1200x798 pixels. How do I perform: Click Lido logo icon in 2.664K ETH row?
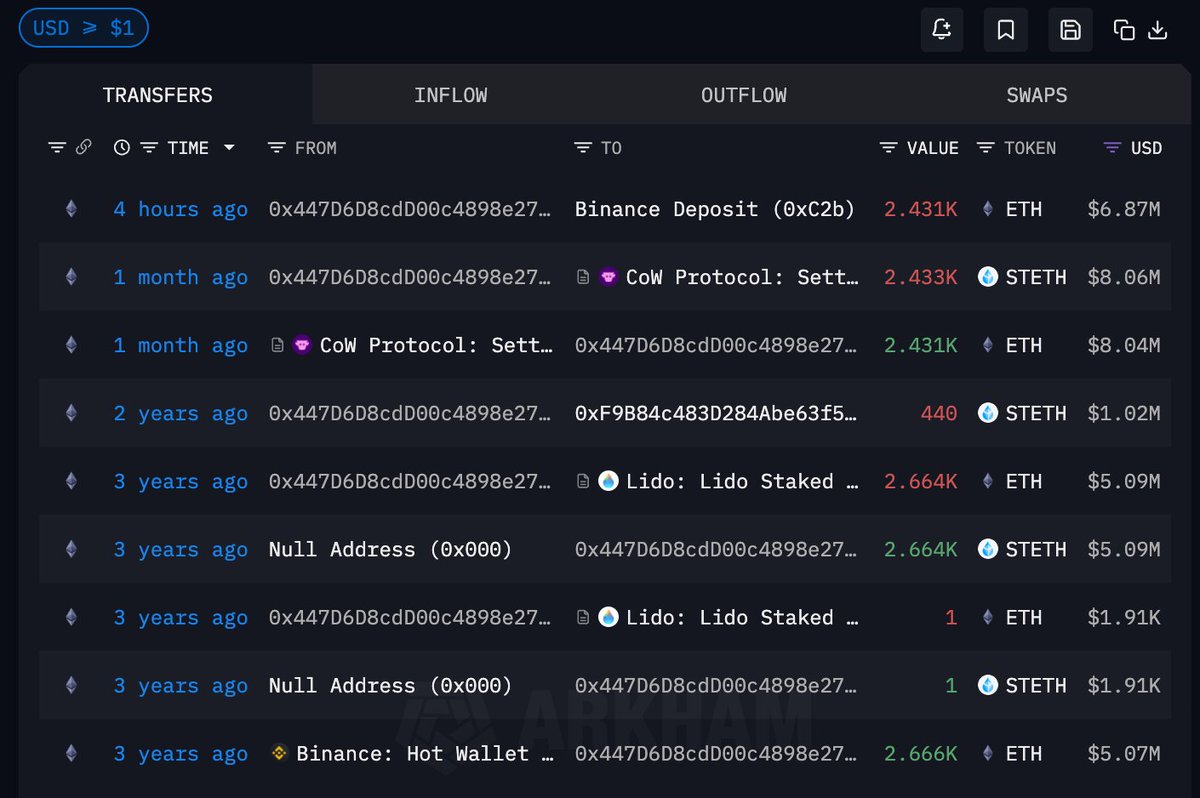(x=609, y=481)
